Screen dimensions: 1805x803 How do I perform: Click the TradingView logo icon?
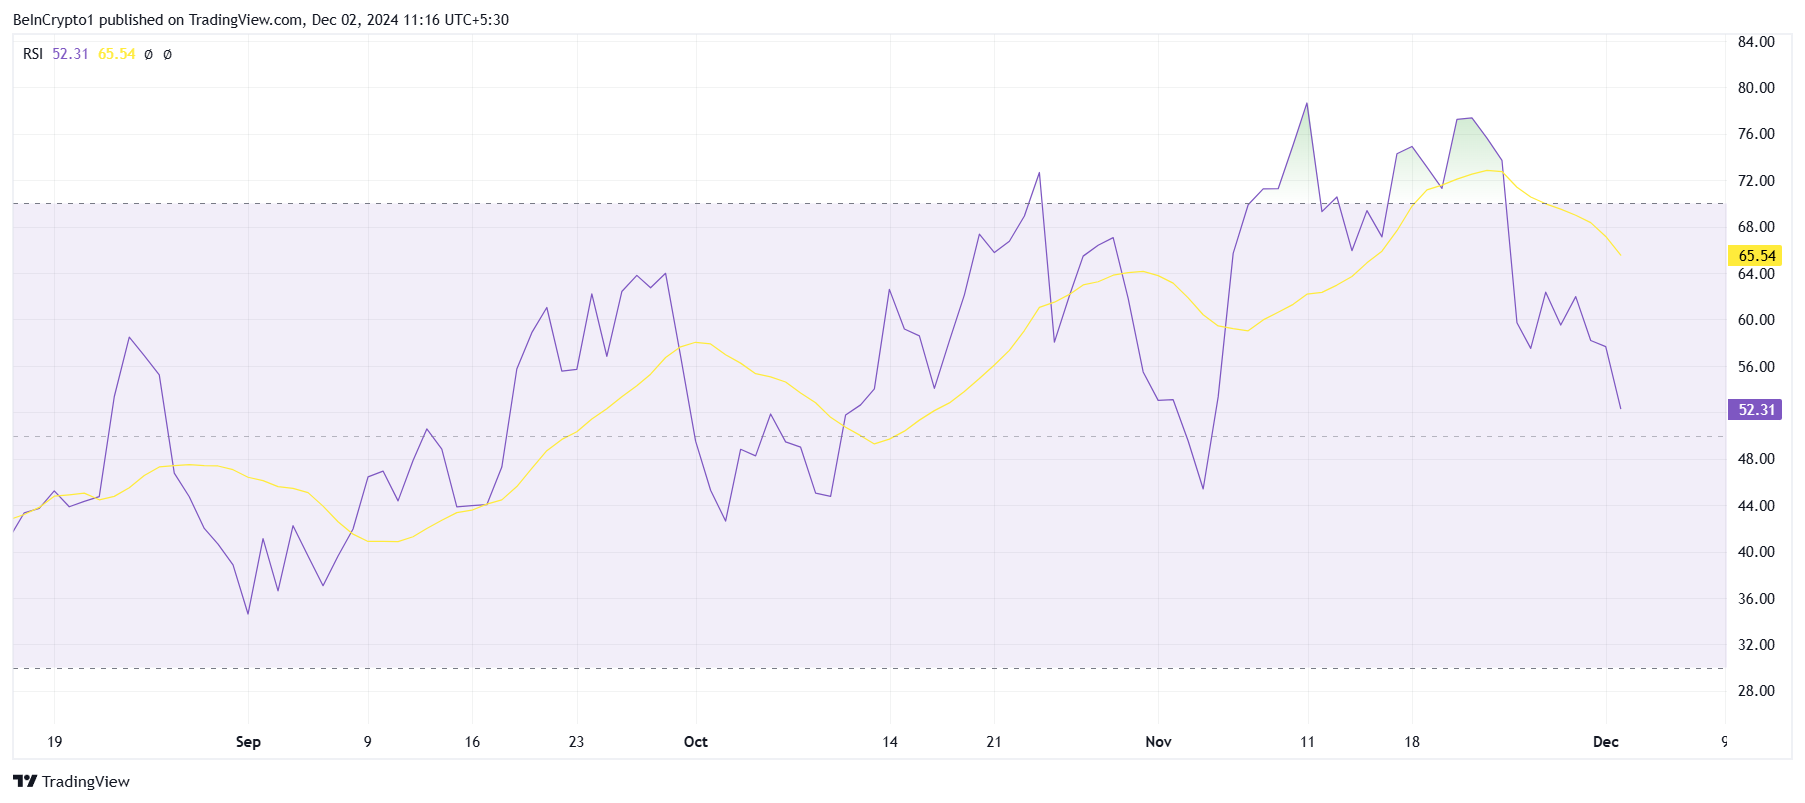point(25,781)
